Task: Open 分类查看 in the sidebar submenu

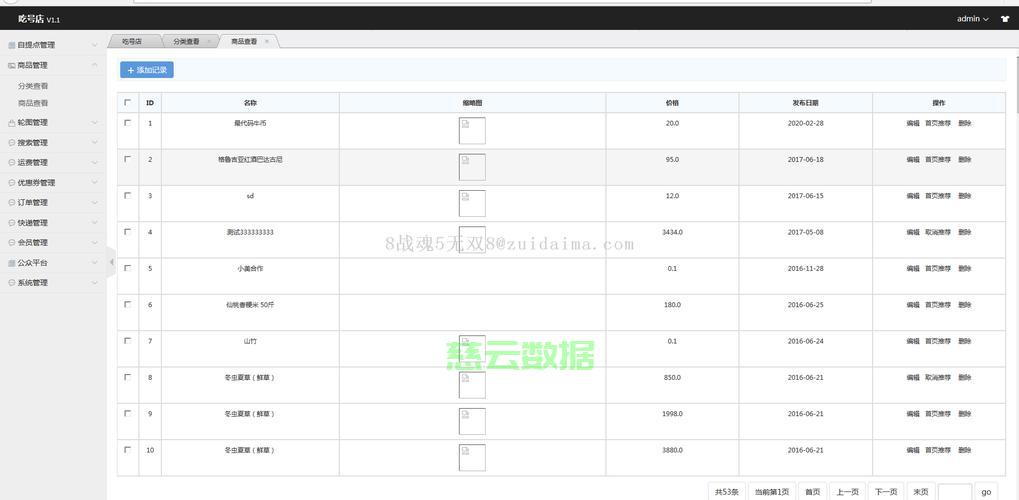Action: point(33,86)
